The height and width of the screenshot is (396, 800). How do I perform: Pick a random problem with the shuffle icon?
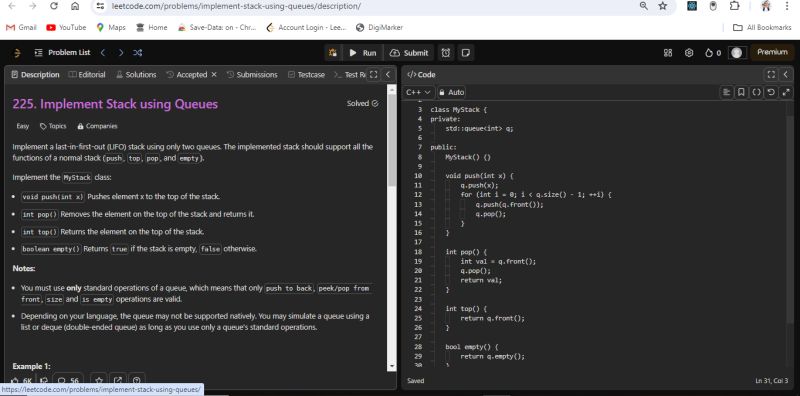pyautogui.click(x=138, y=53)
